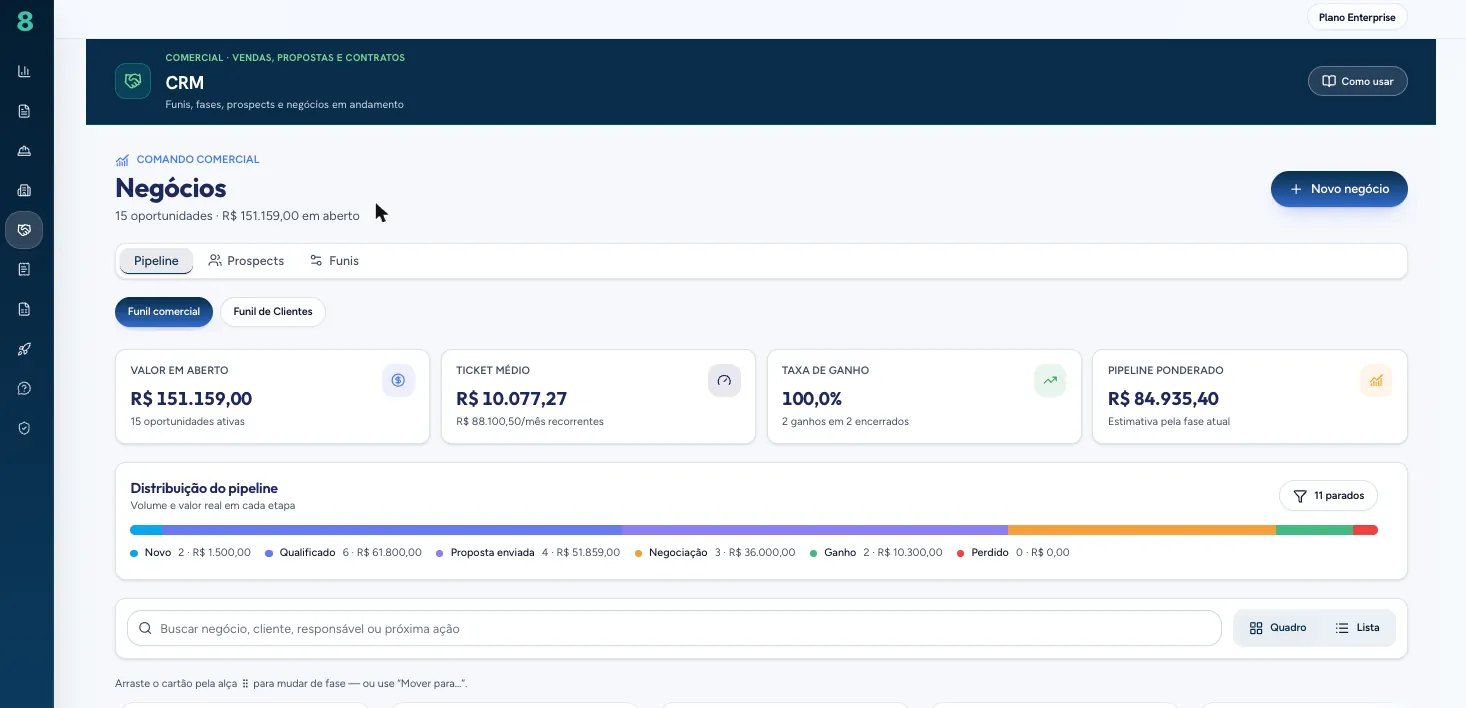The width and height of the screenshot is (1466, 708).
Task: Select the Funil de Clientes funnel
Action: pos(273,312)
